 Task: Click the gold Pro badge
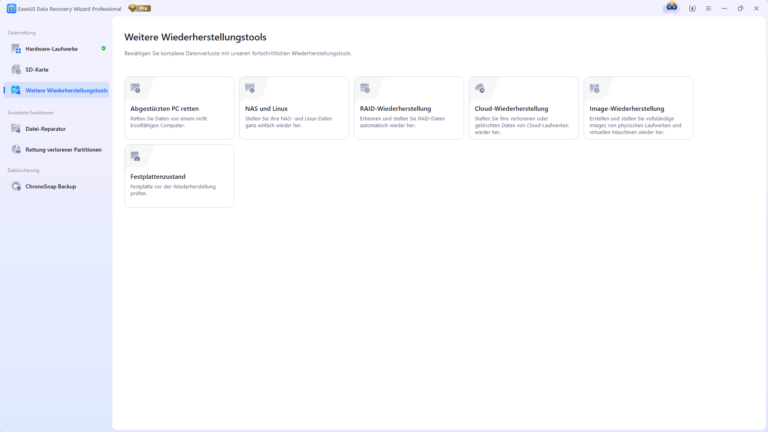coord(140,8)
